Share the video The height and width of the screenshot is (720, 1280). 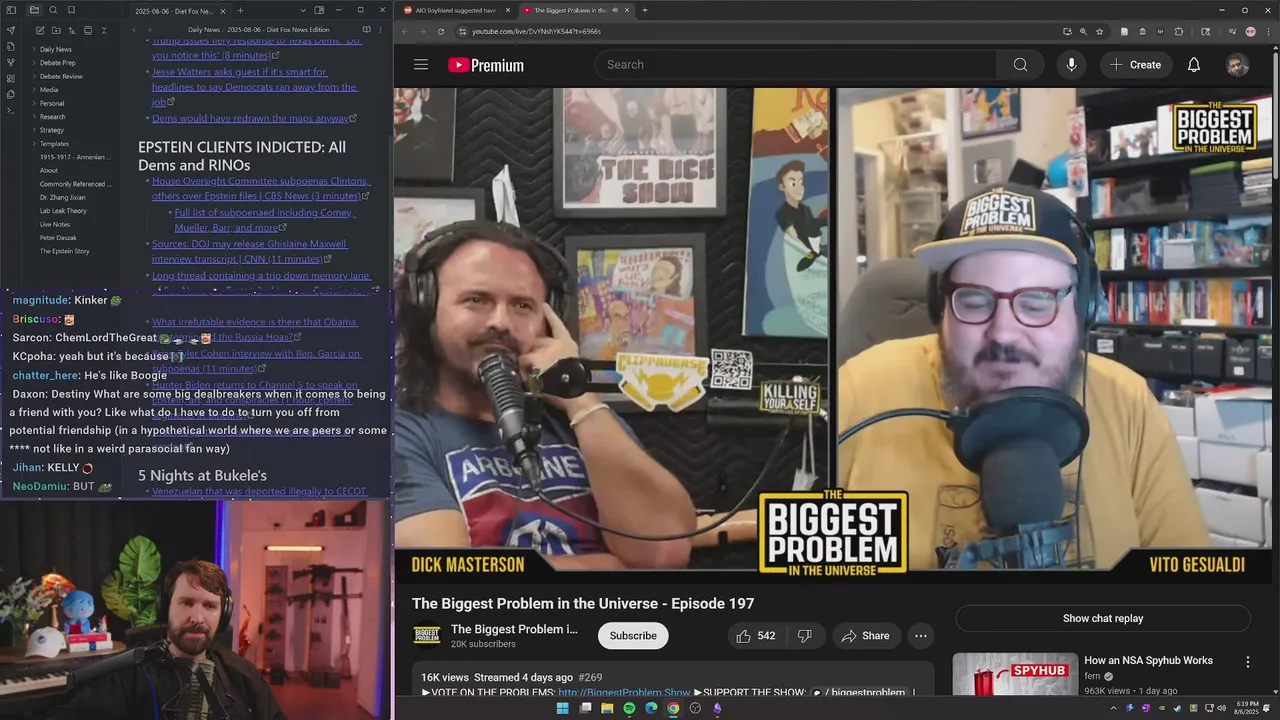tap(866, 636)
